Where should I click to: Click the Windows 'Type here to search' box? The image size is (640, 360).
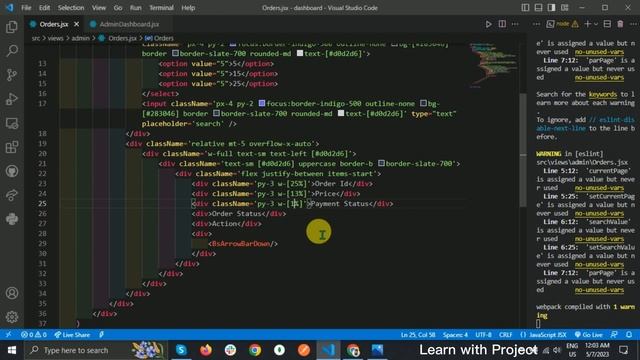click(x=96, y=350)
